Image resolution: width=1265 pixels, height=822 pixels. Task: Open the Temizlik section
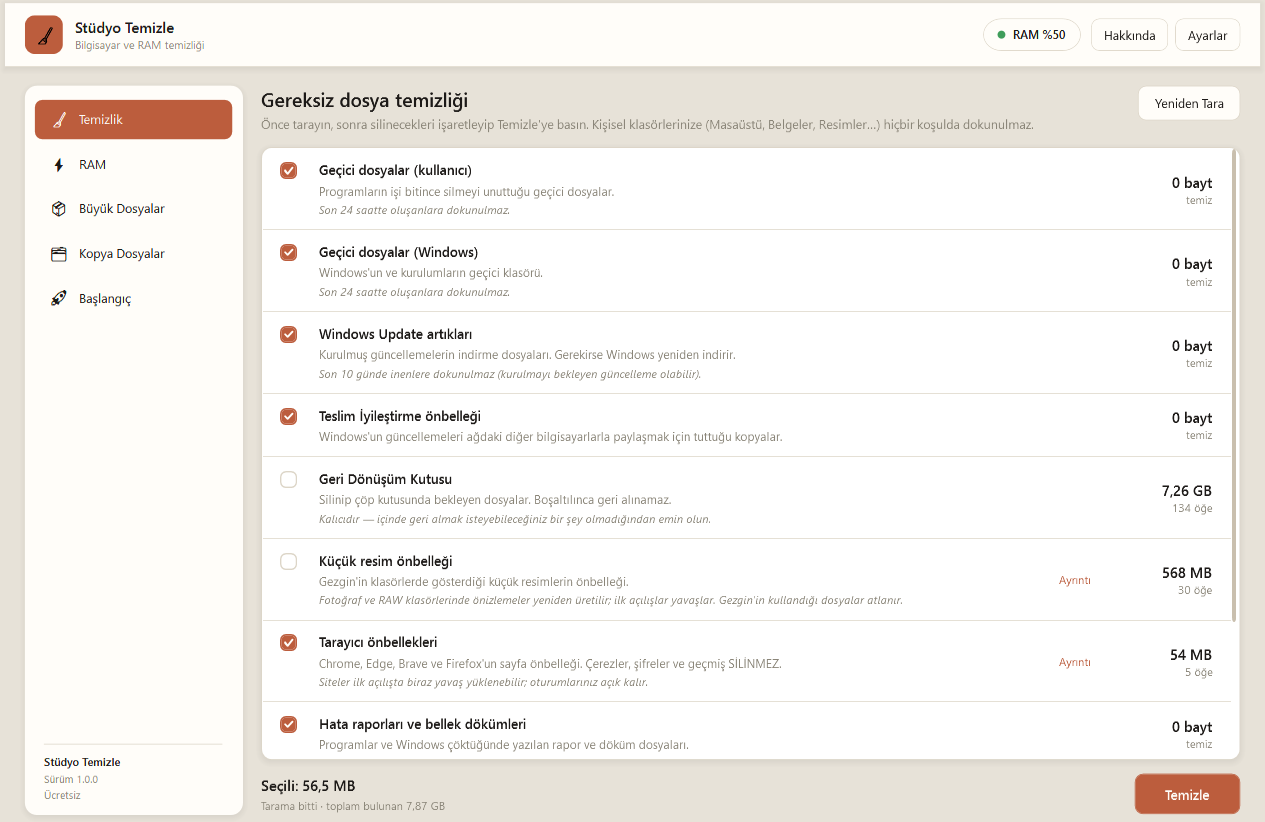(133, 120)
